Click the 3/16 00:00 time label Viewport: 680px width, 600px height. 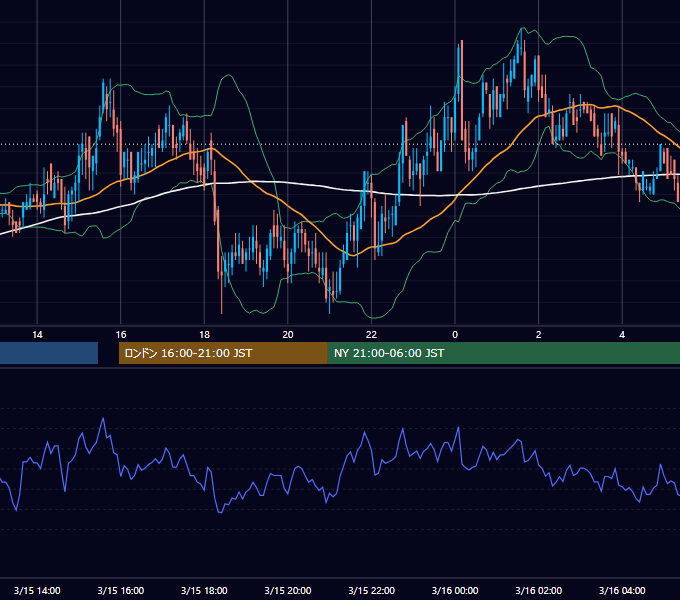(455, 590)
